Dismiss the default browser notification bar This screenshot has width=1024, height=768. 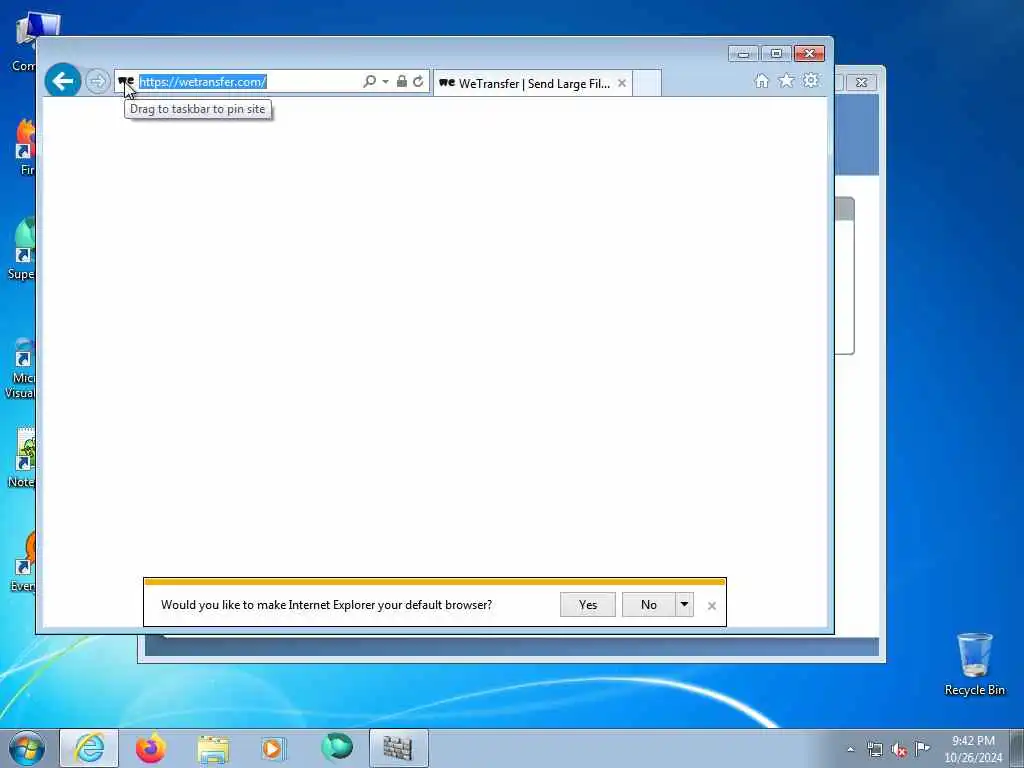(x=712, y=606)
